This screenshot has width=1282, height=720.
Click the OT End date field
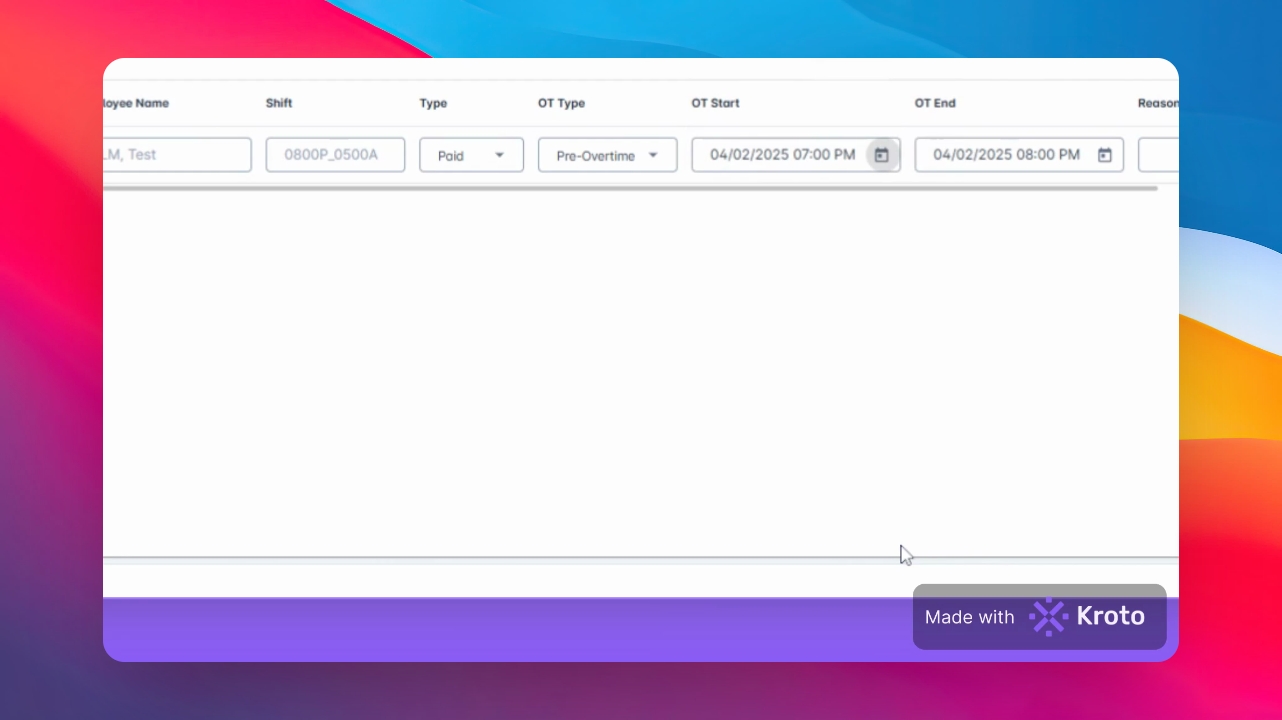point(1019,155)
